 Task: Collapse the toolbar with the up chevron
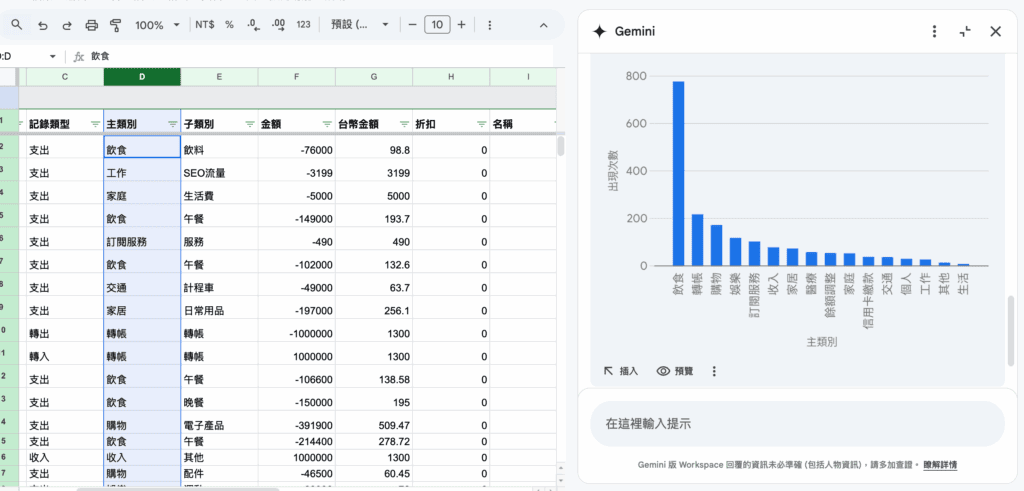tap(543, 25)
